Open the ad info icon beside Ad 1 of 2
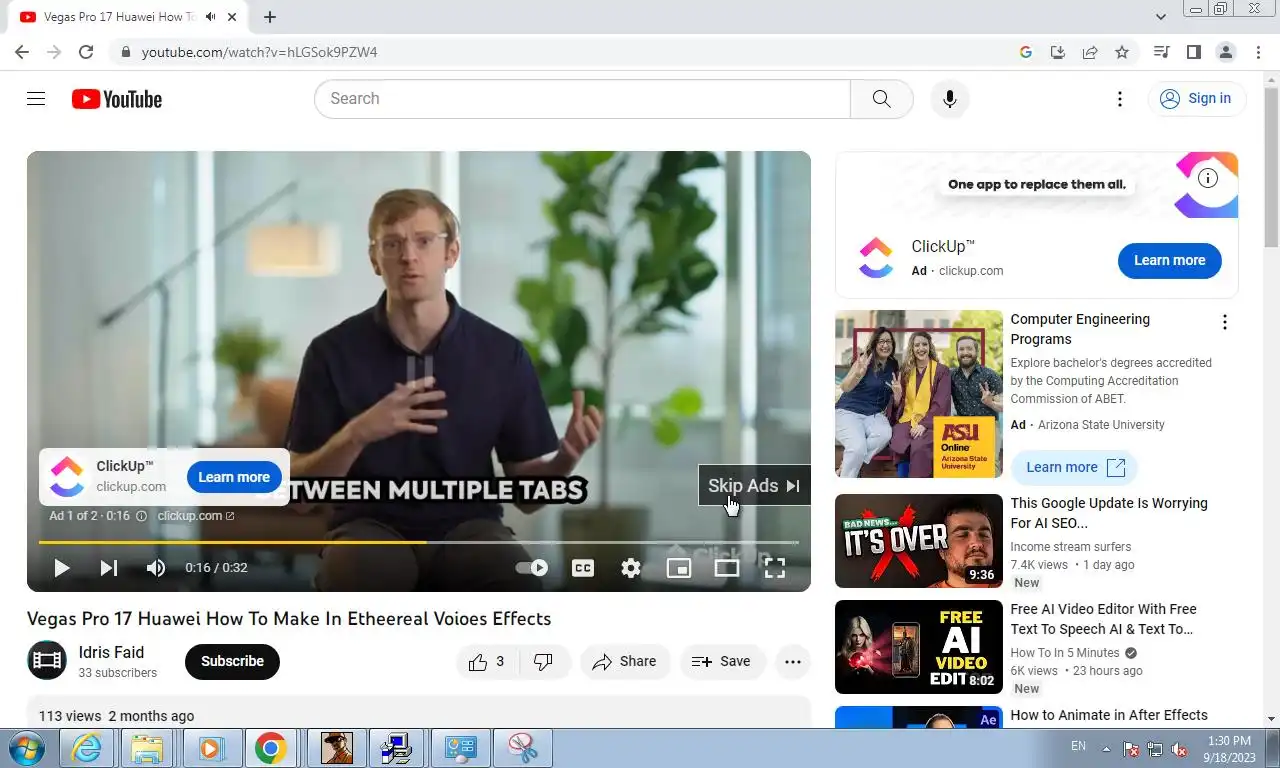 point(141,516)
